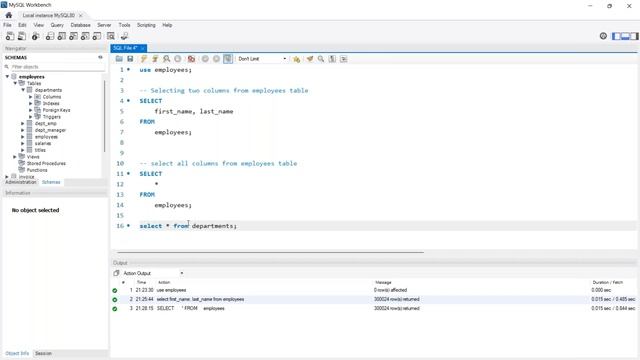Close the Local instance MySQL80 connection tab
This screenshot has height=360, width=640.
[81, 15]
